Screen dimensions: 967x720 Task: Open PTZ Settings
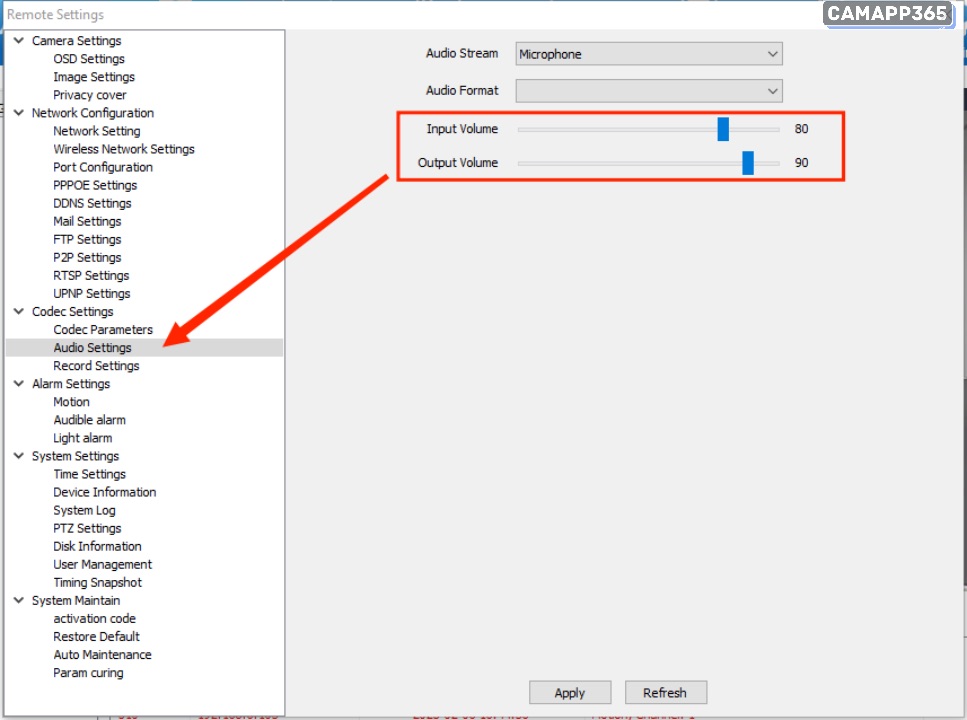87,528
